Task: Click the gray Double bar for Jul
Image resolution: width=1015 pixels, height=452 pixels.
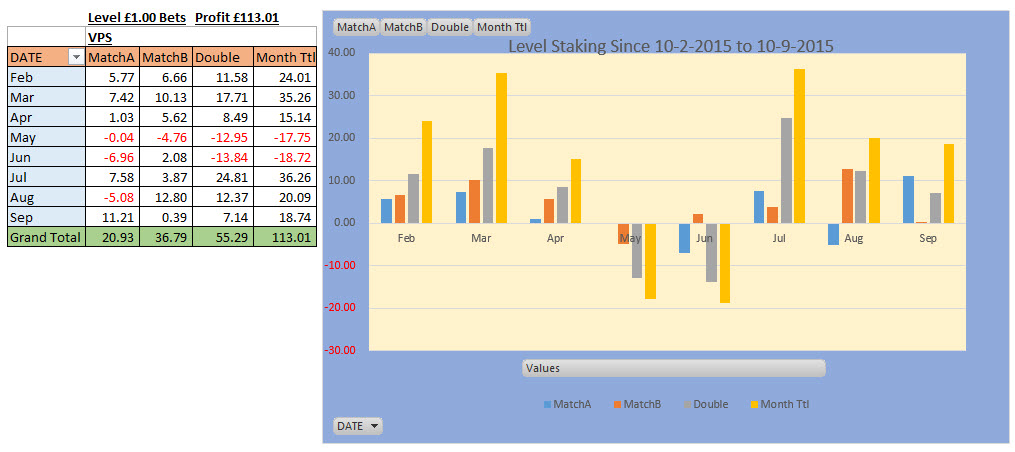Action: point(785,171)
